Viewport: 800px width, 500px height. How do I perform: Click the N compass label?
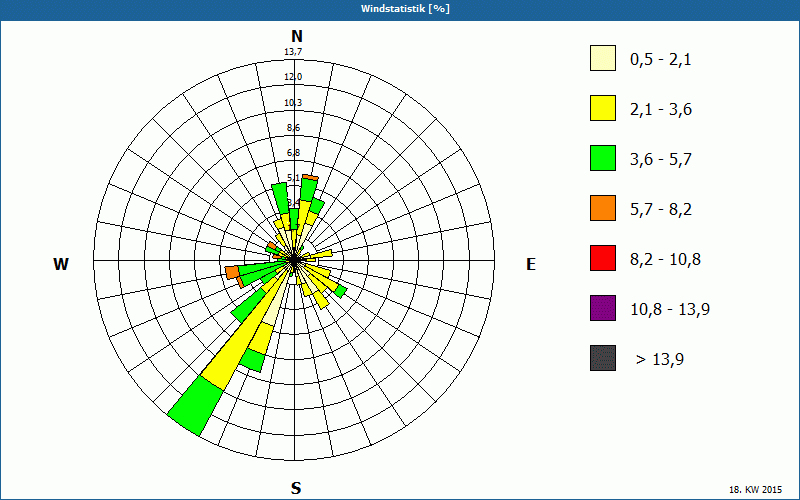[x=297, y=36]
